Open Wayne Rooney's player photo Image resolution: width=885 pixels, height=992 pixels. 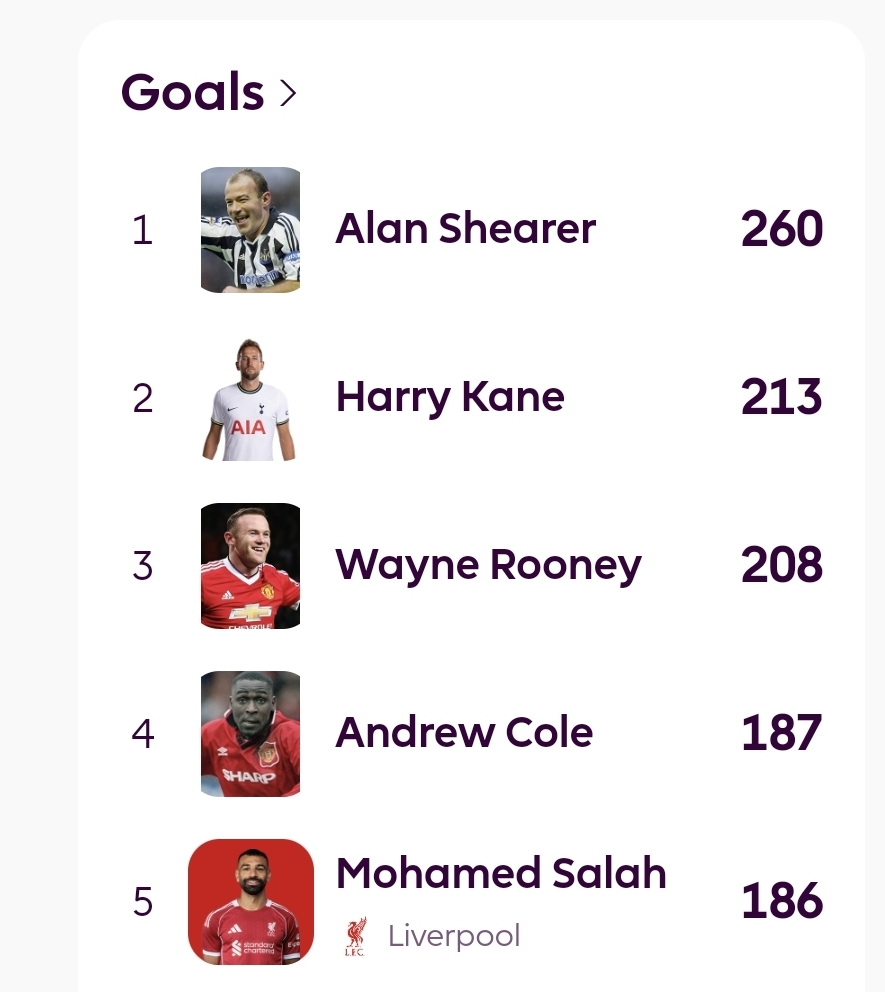click(251, 566)
